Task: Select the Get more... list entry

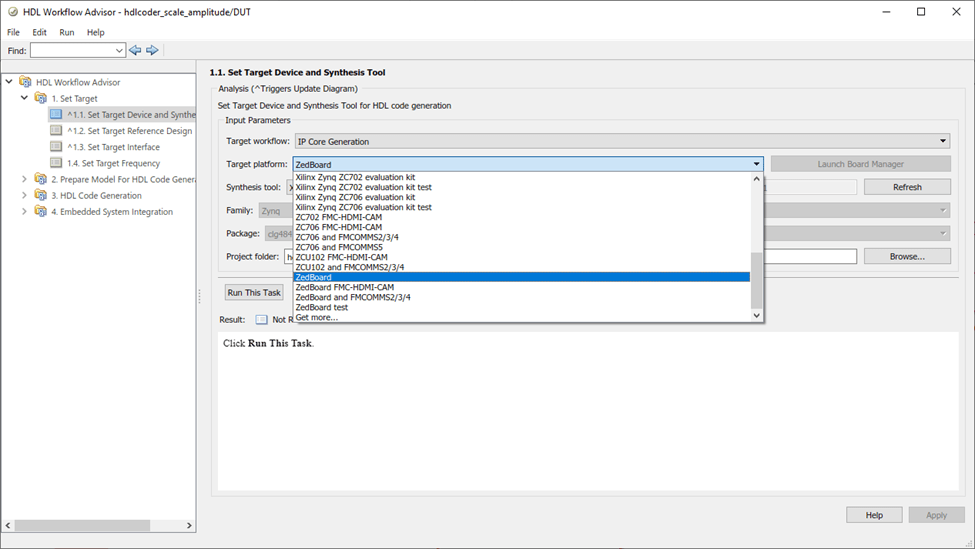Action: (x=522, y=317)
